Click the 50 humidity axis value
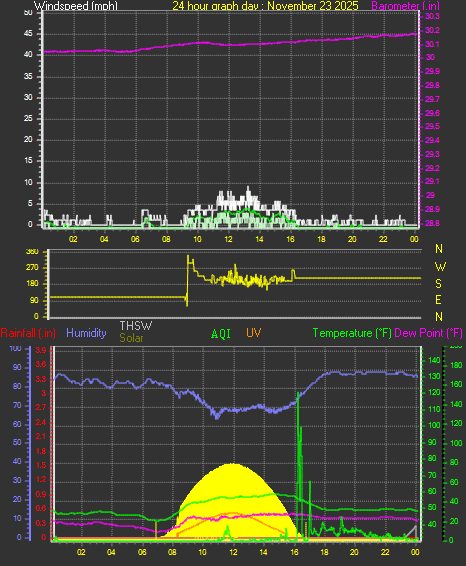 tap(17, 443)
